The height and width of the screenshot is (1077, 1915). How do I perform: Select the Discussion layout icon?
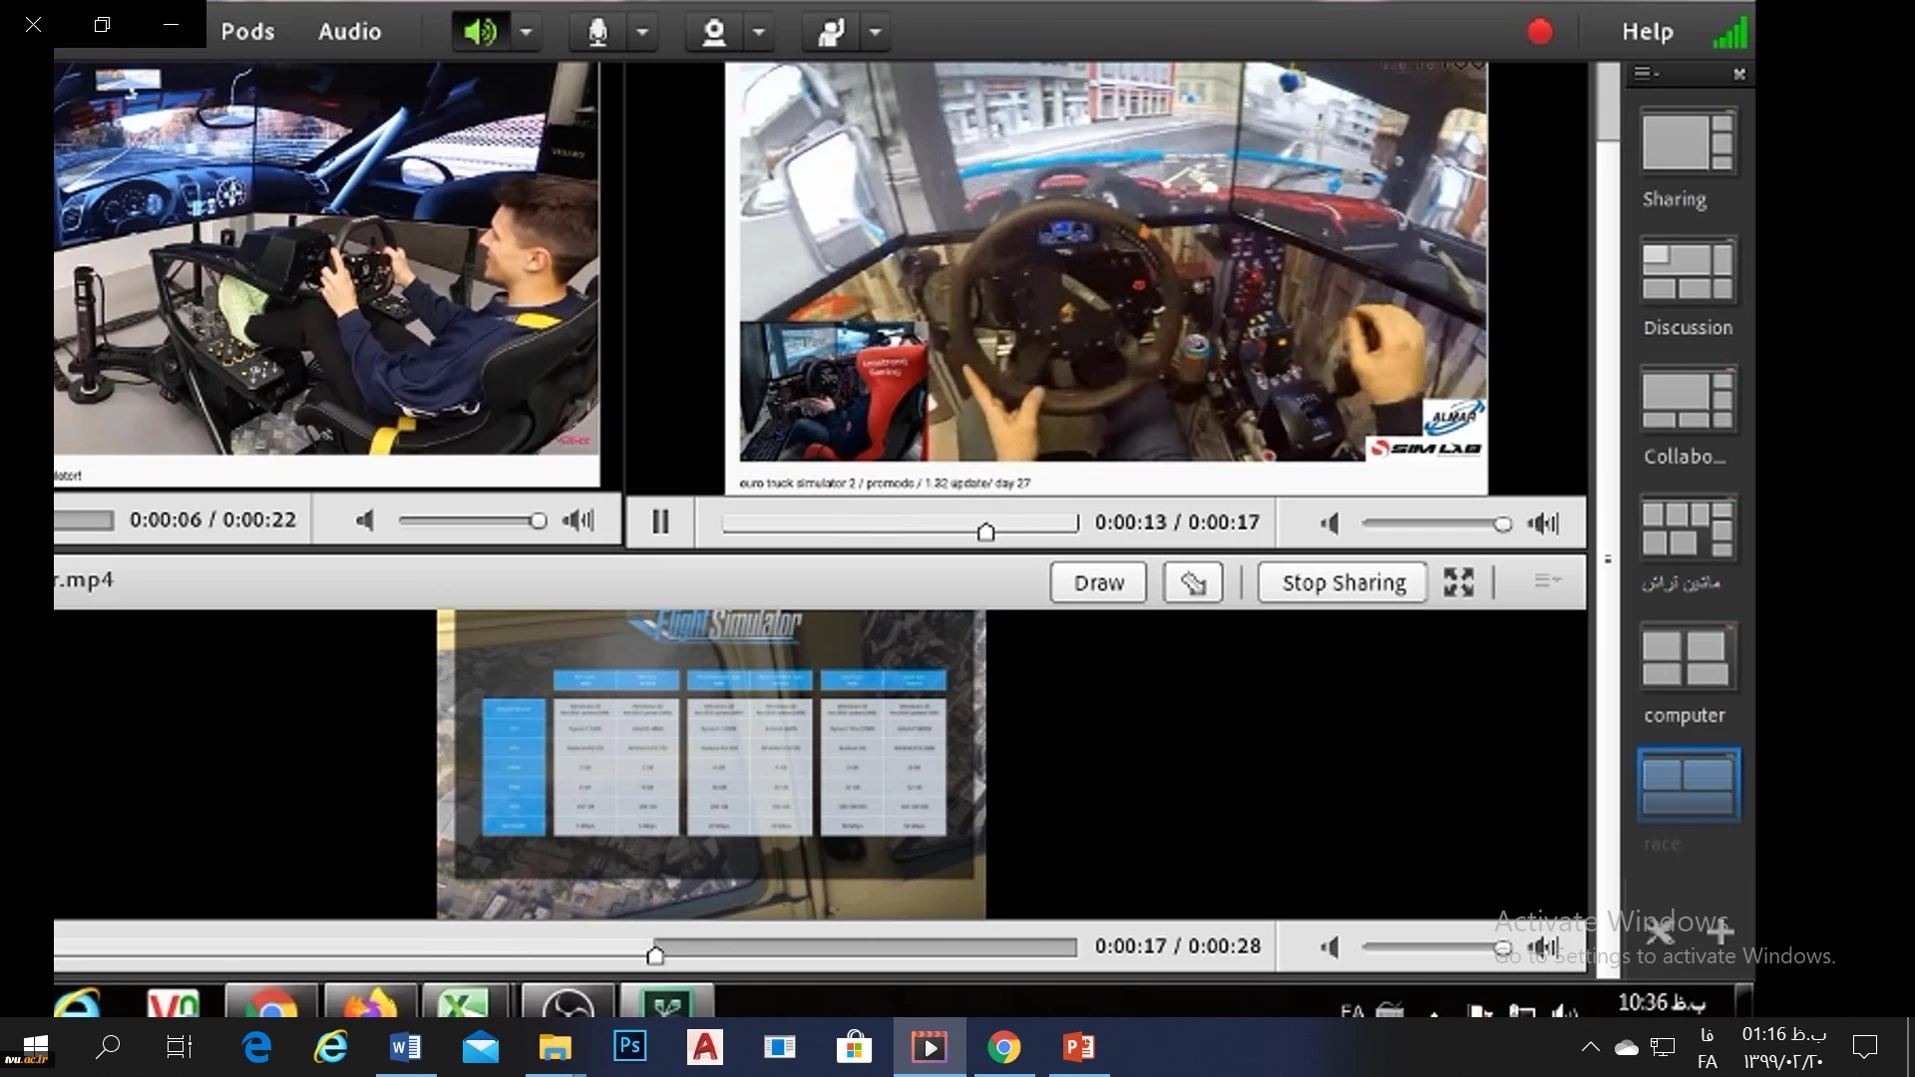1687,272
